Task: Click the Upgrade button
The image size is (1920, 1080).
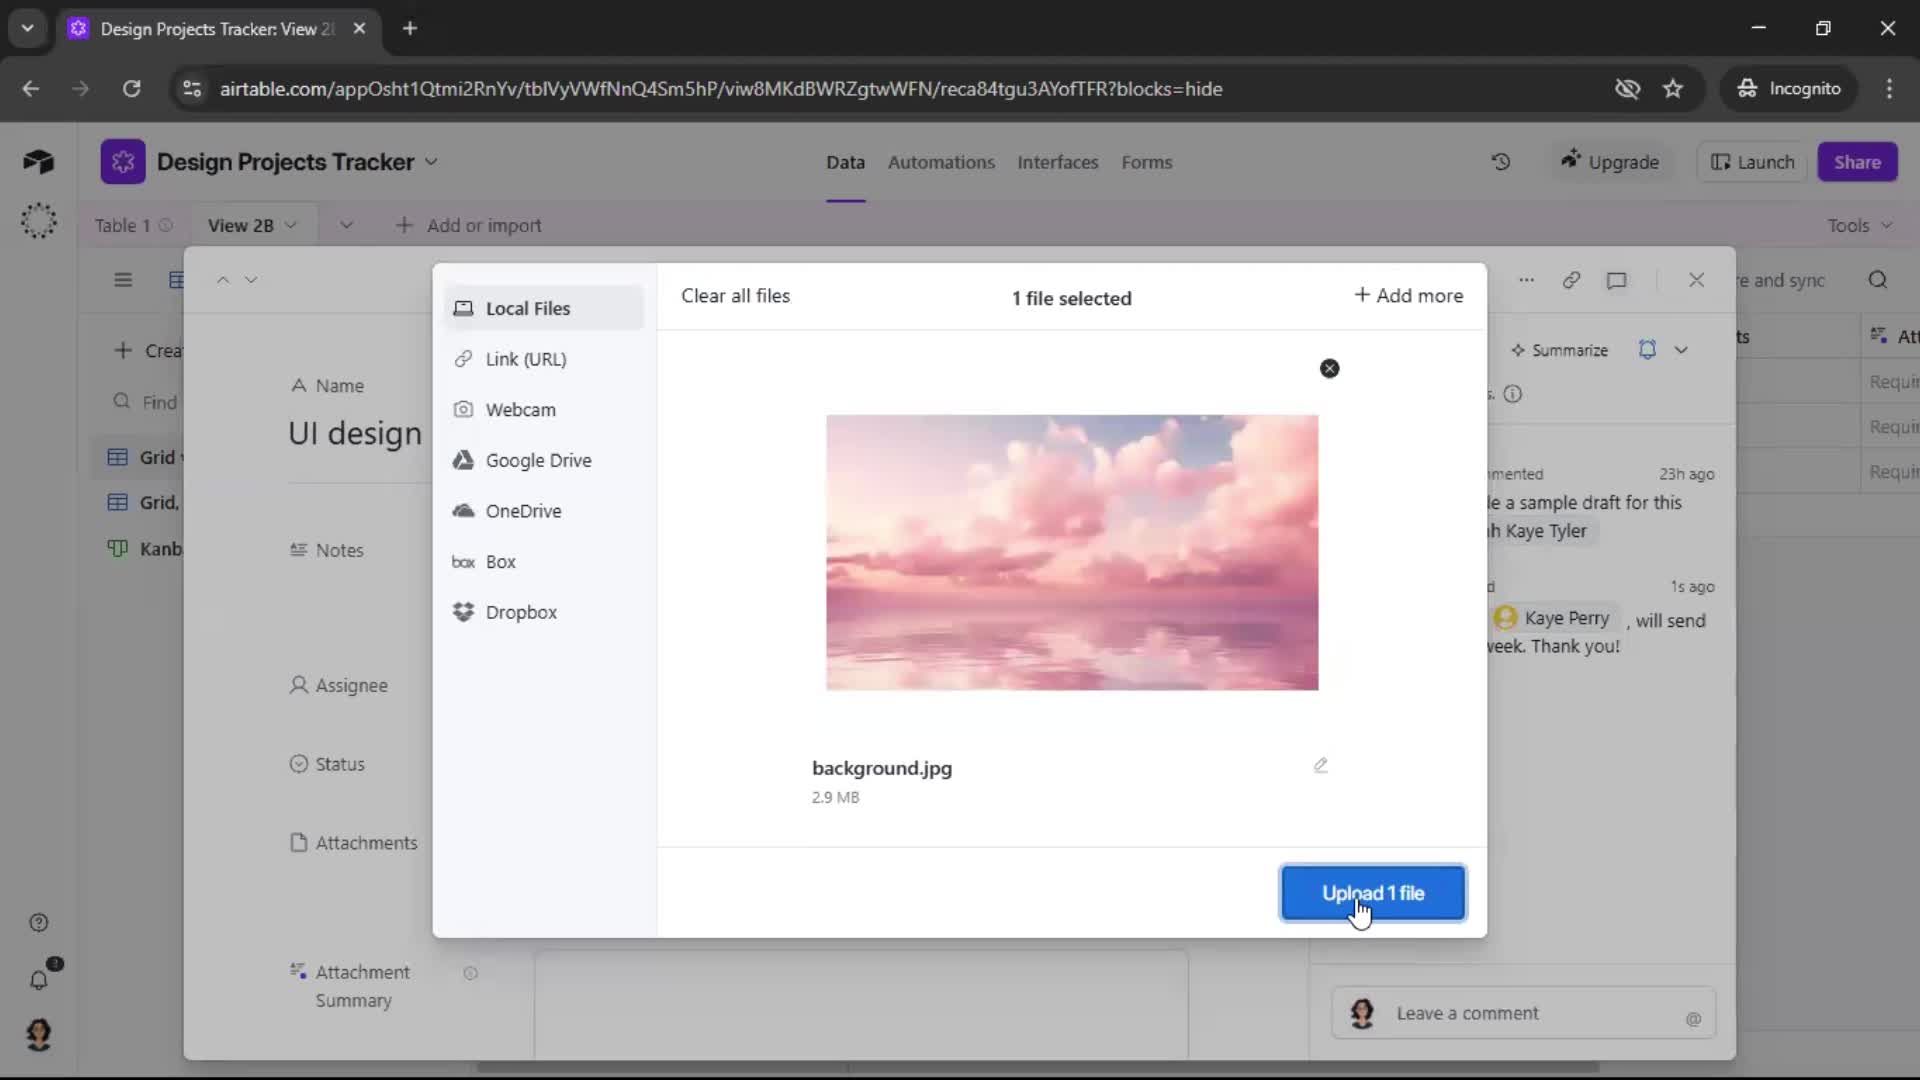Action: pos(1610,162)
